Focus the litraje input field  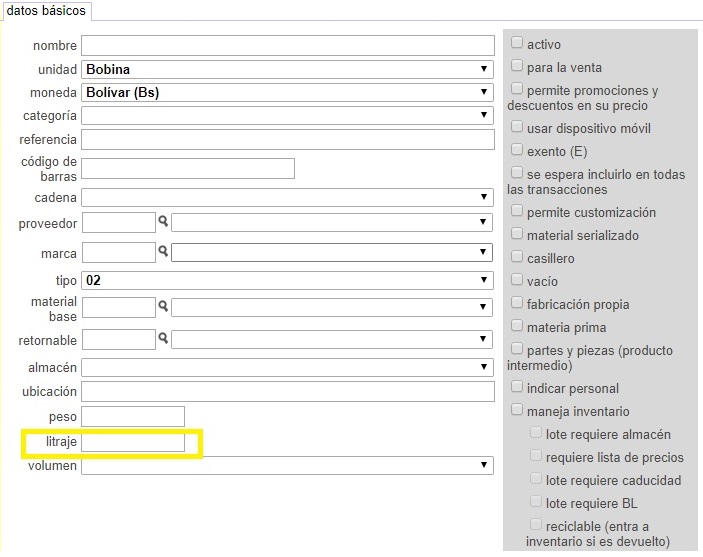(x=133, y=442)
